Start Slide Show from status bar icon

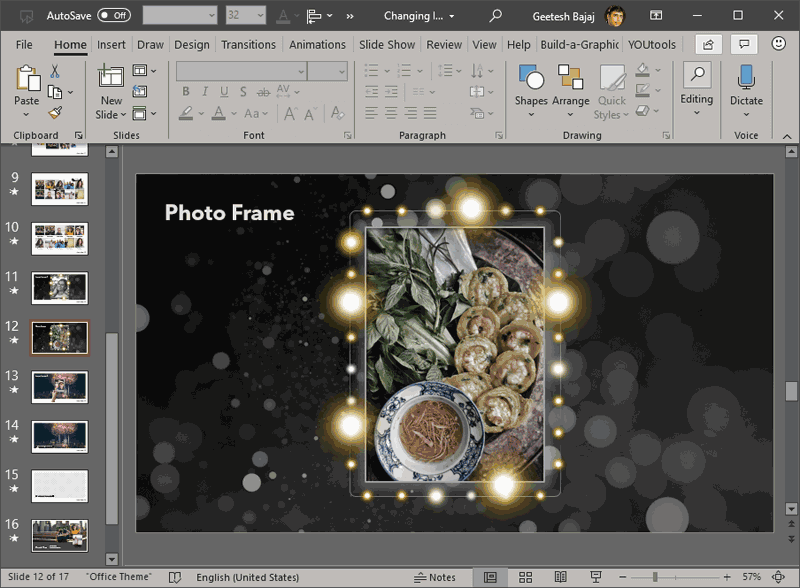[597, 577]
